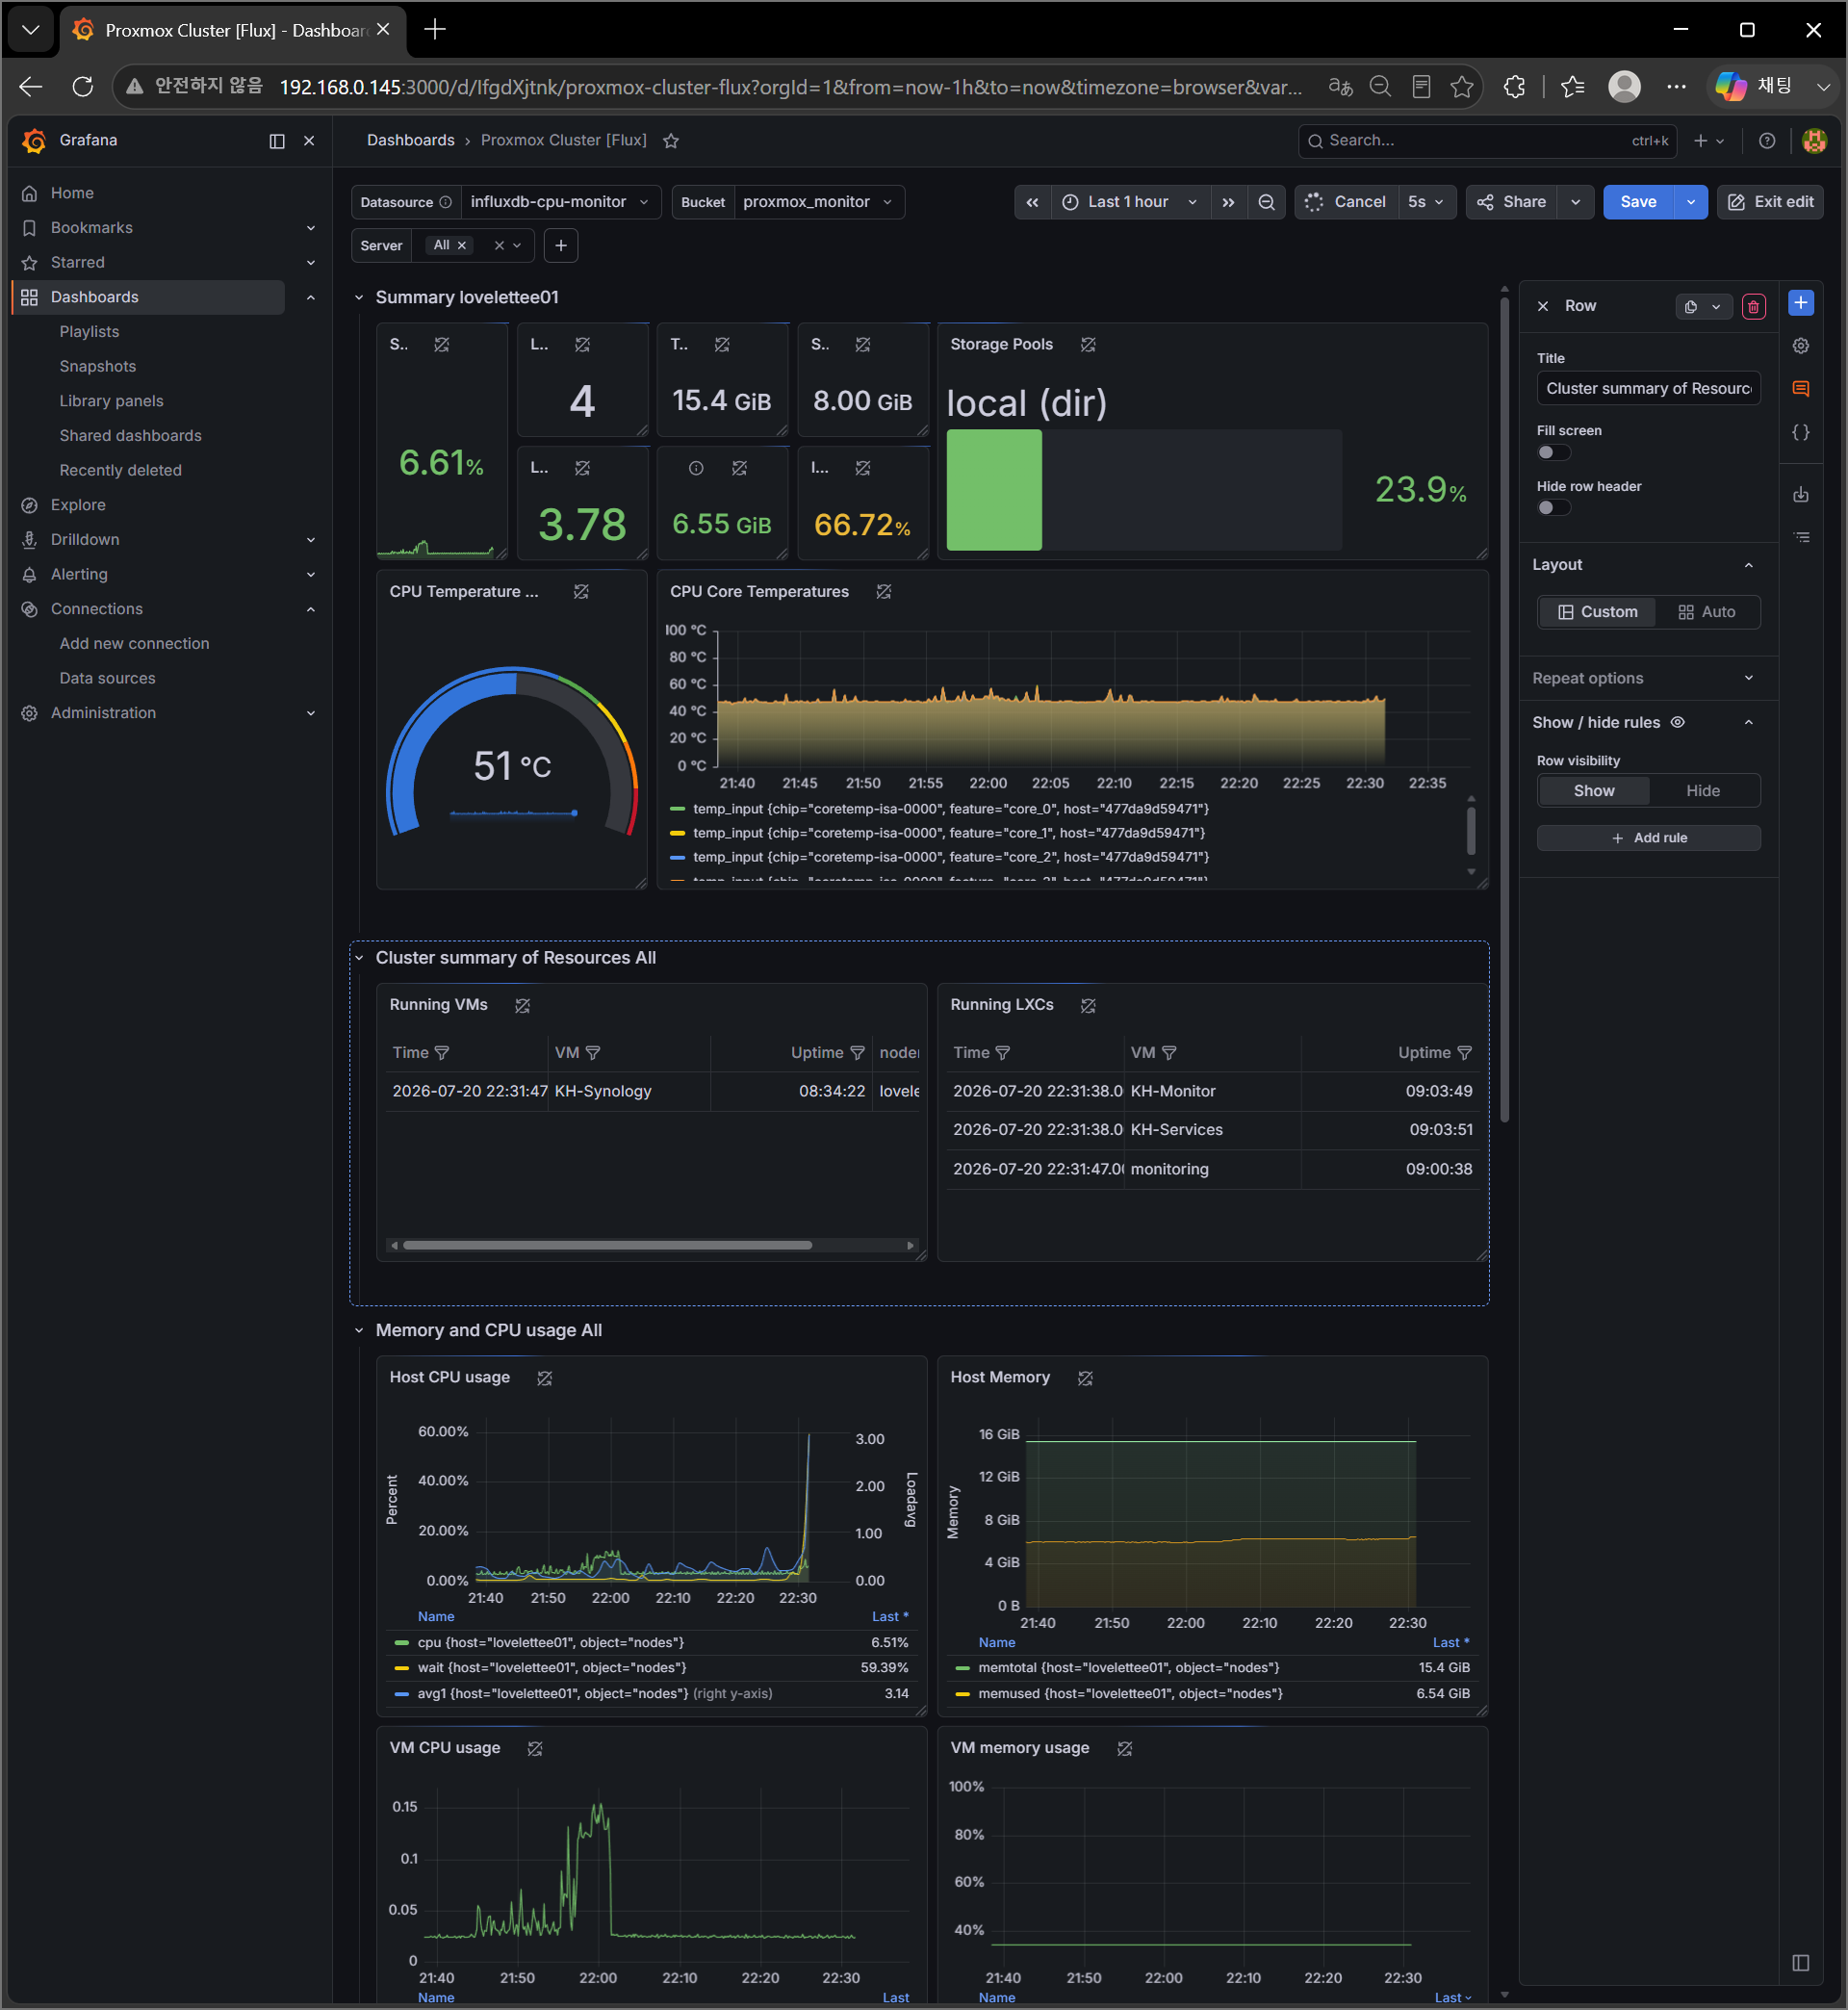Close the Grafana sidebar menu
This screenshot has height=2010, width=1848.
tap(309, 141)
